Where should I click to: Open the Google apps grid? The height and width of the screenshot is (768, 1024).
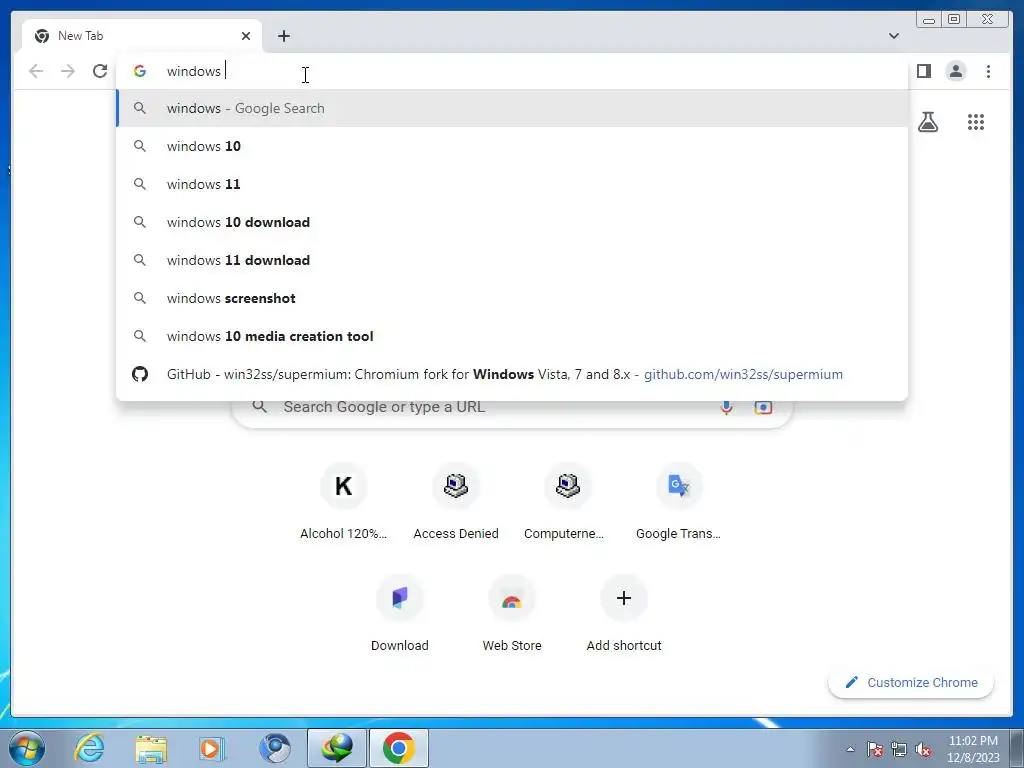point(976,121)
